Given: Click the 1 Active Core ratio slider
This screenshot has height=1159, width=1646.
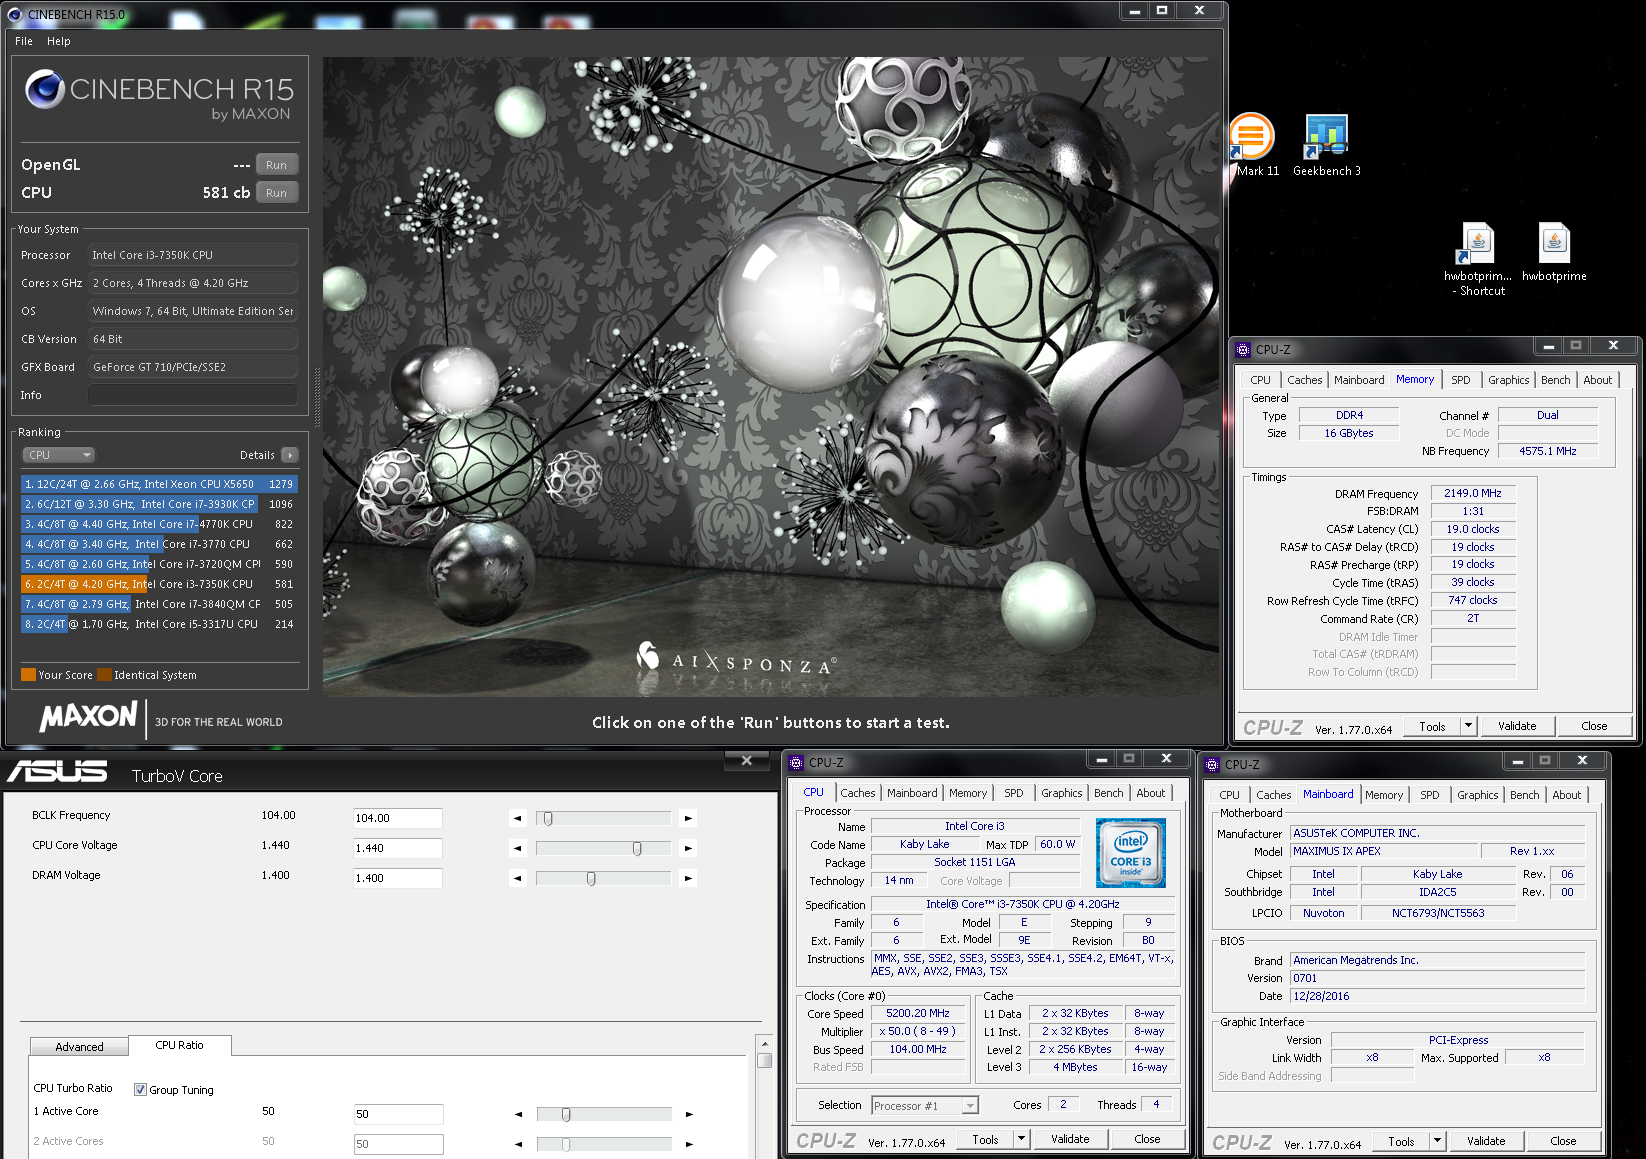Looking at the screenshot, I should 604,1114.
